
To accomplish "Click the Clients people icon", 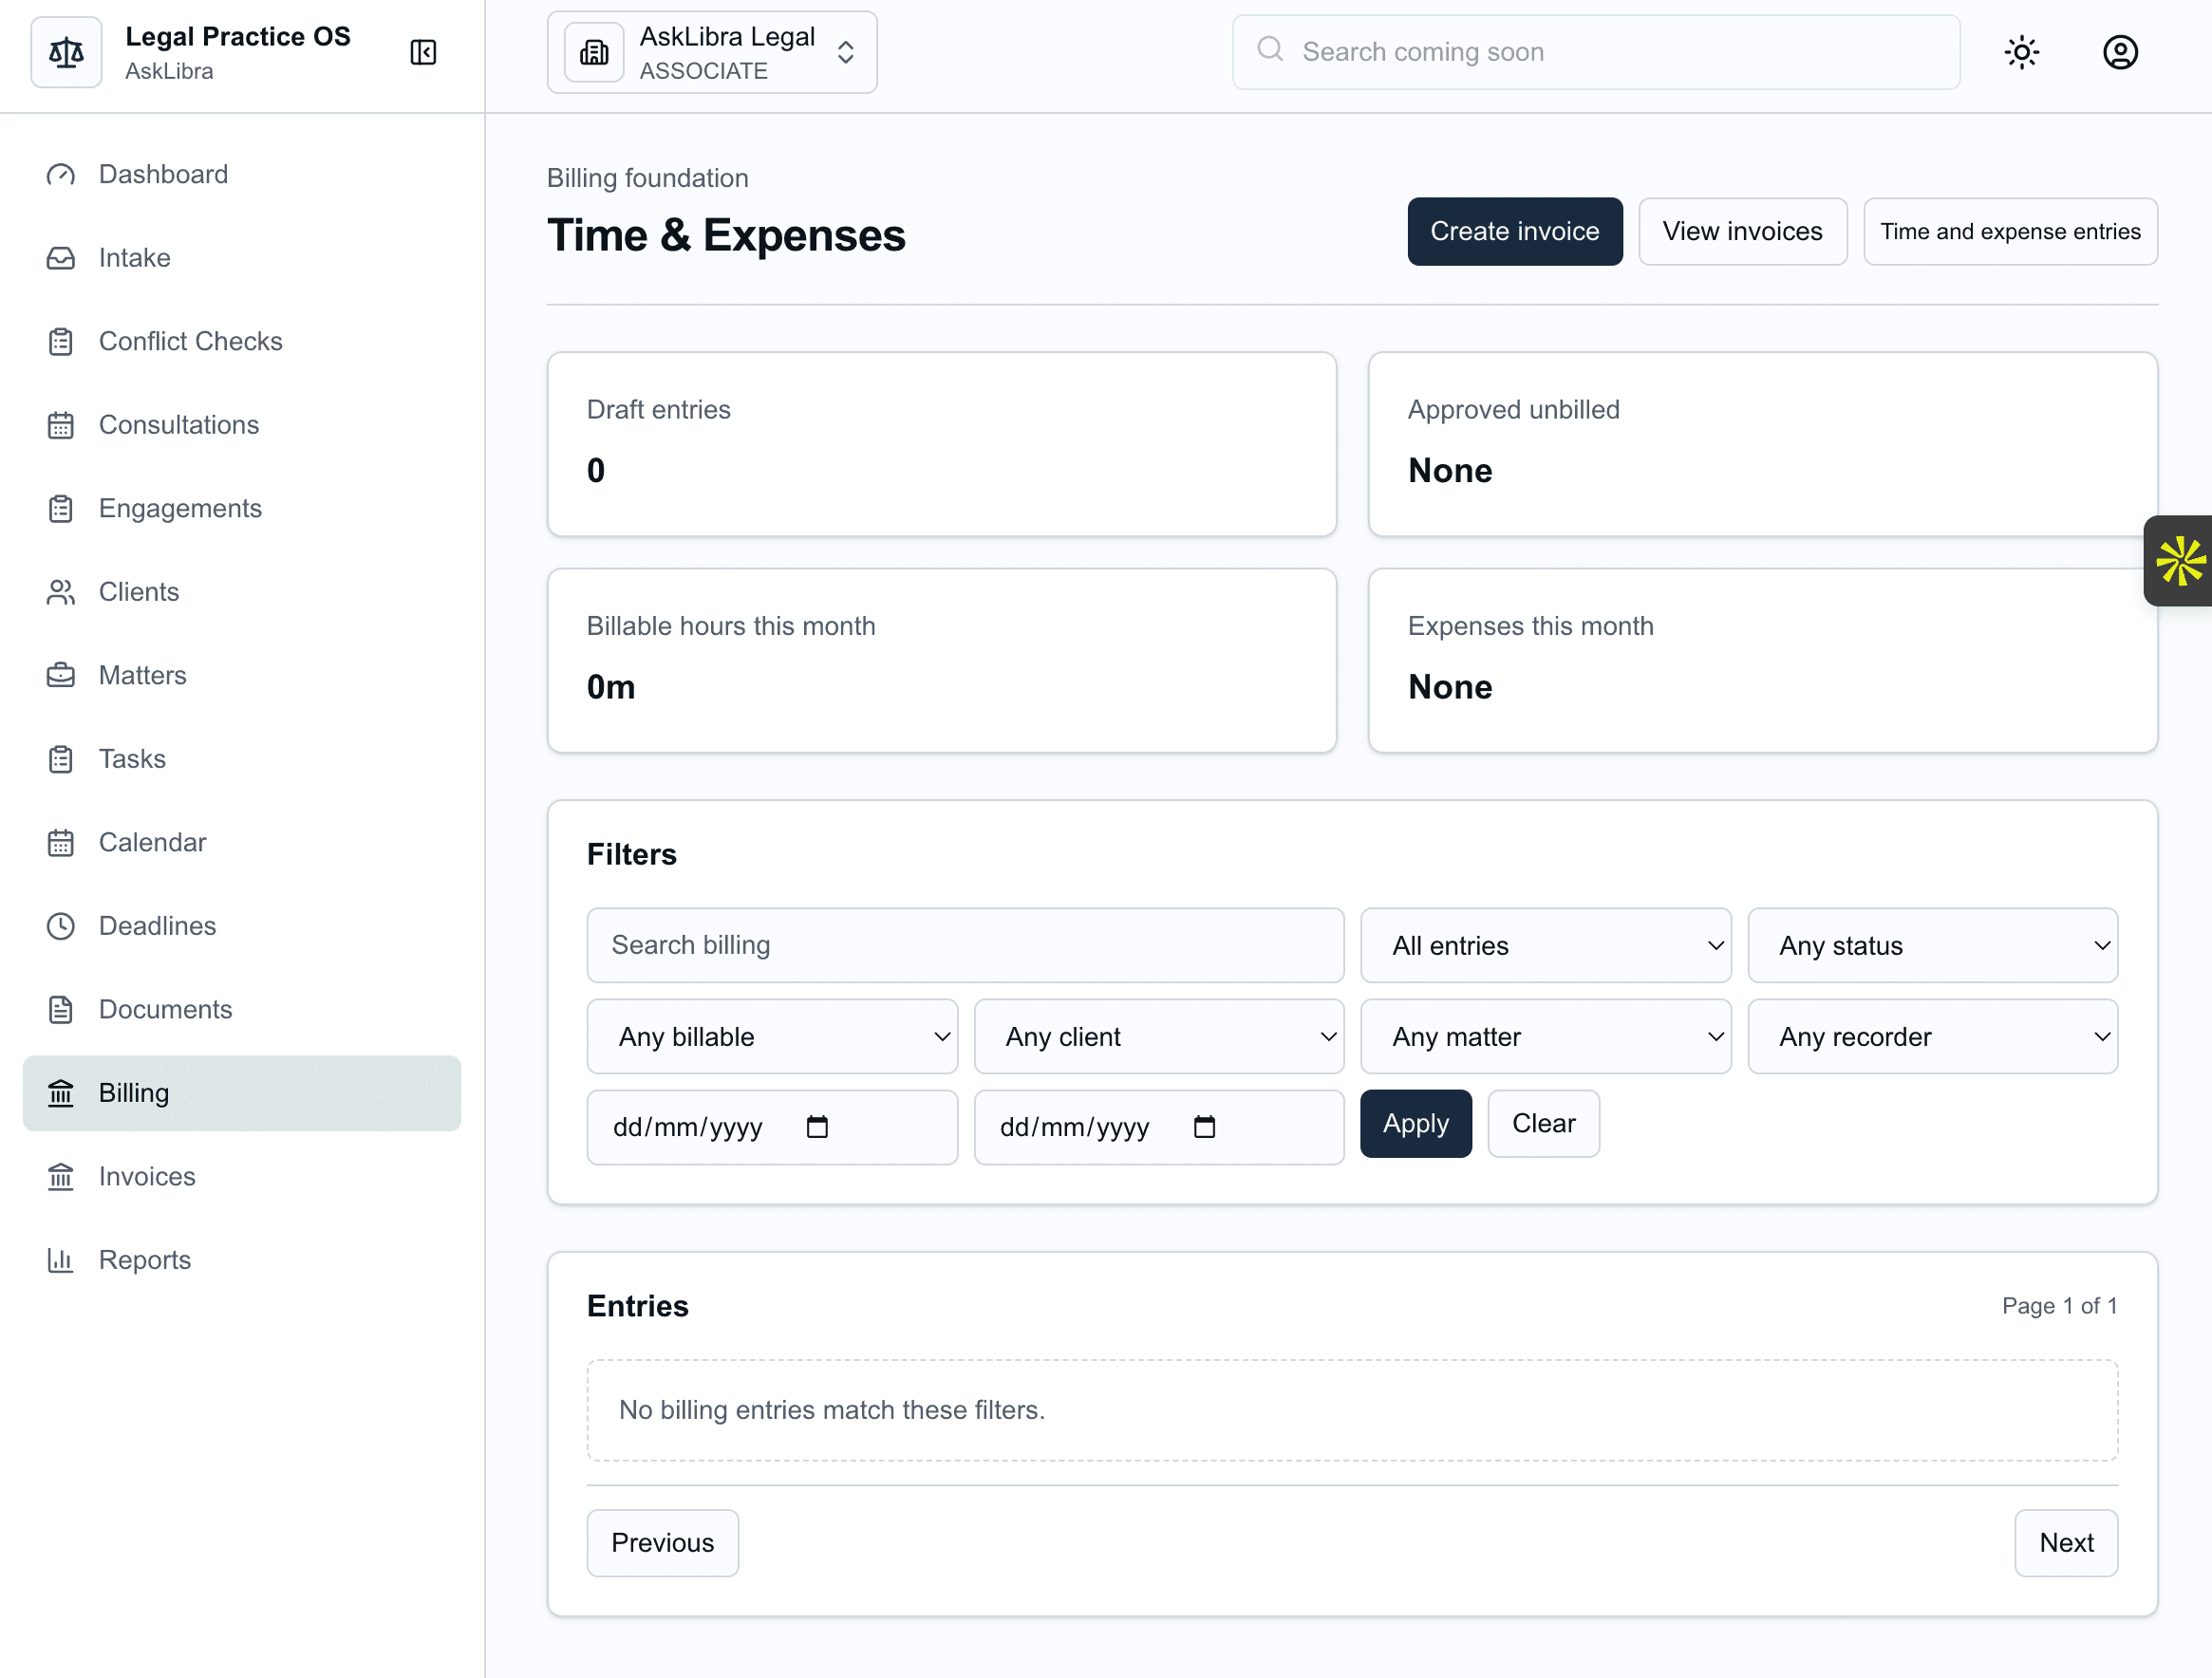I will click(61, 592).
